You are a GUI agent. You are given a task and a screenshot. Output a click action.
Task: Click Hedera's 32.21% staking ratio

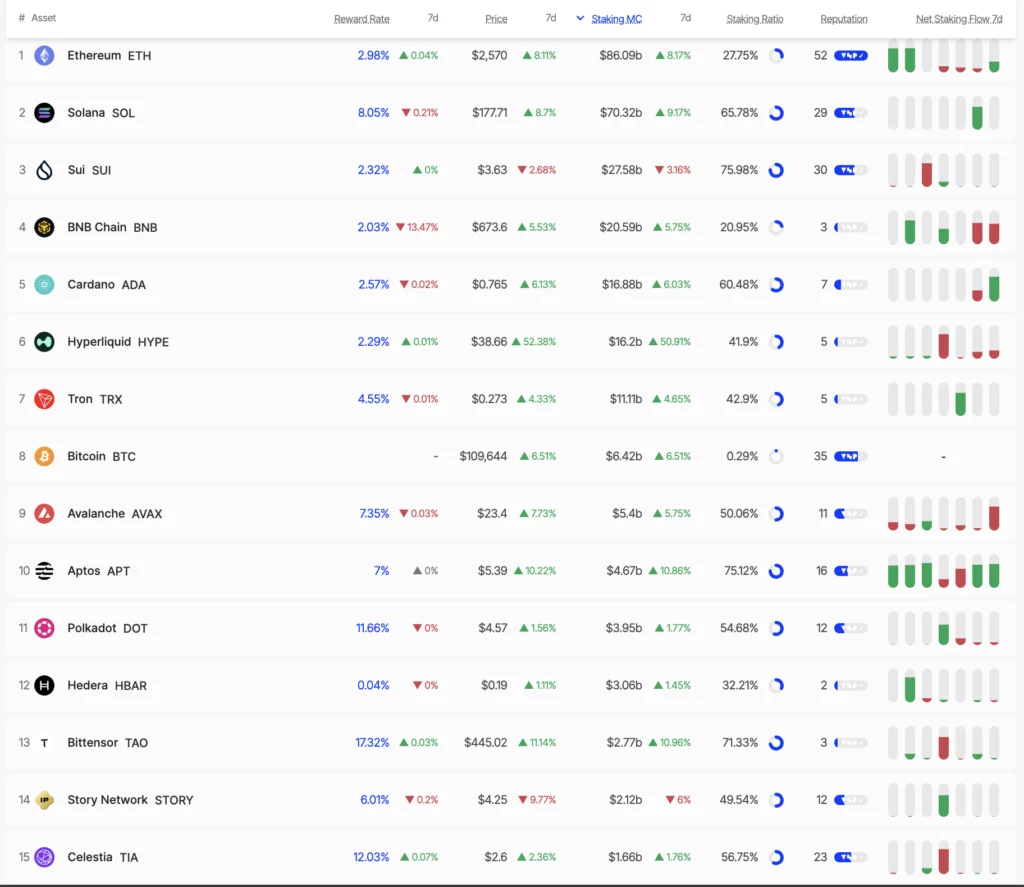(740, 685)
